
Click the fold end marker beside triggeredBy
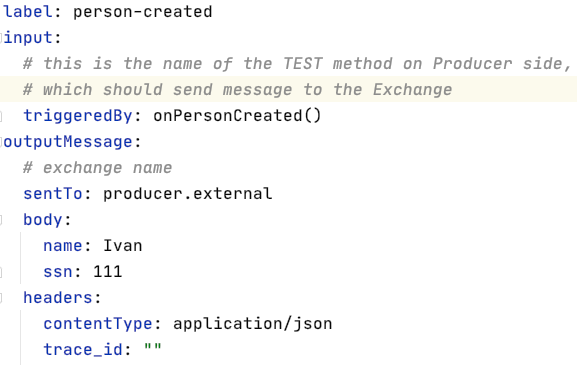(x=1, y=116)
